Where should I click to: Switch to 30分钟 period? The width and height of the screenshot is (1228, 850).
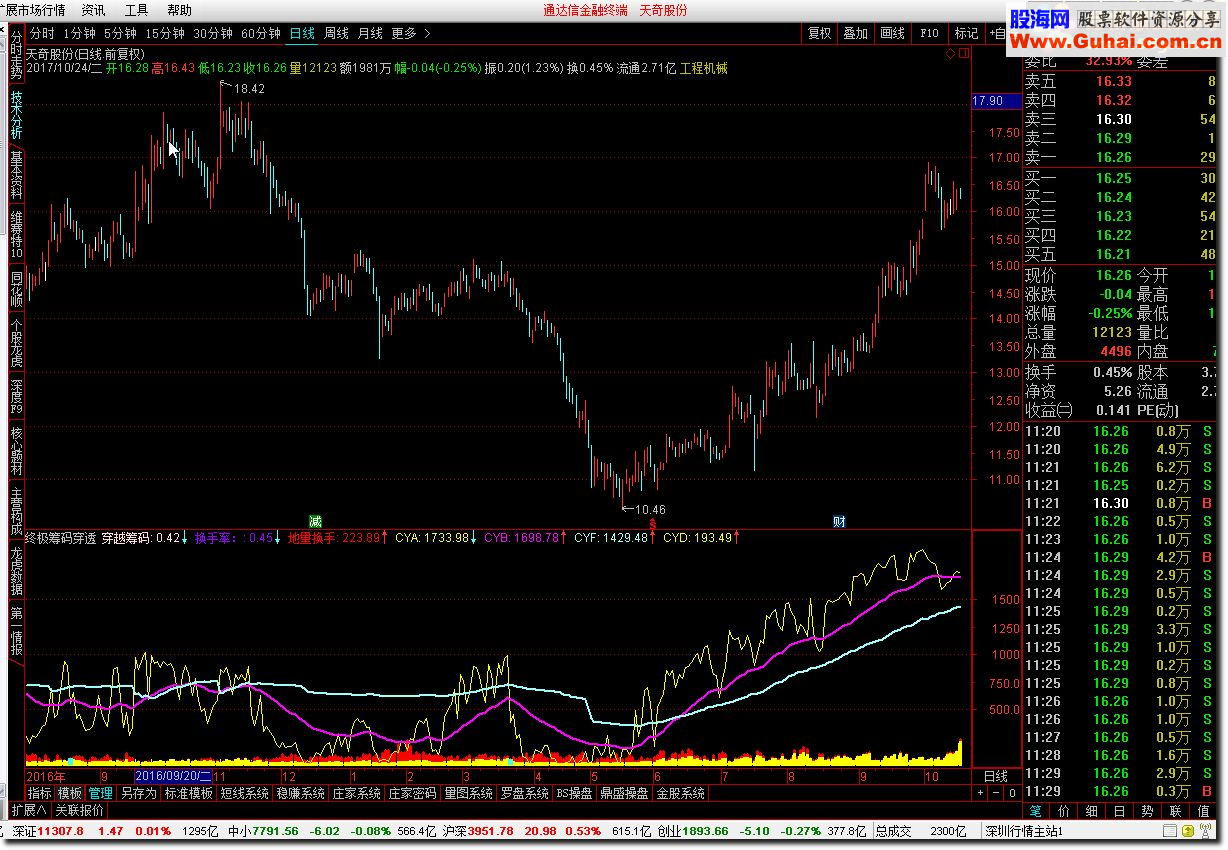click(x=213, y=33)
